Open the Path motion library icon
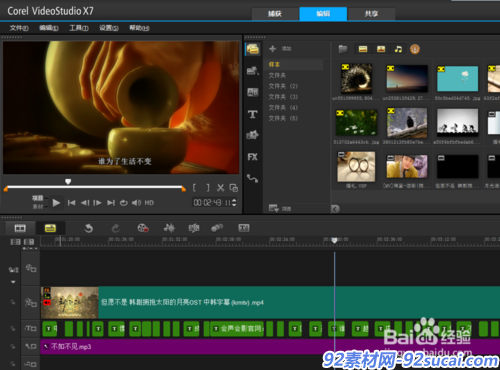The width and height of the screenshot is (500, 370). [x=252, y=179]
